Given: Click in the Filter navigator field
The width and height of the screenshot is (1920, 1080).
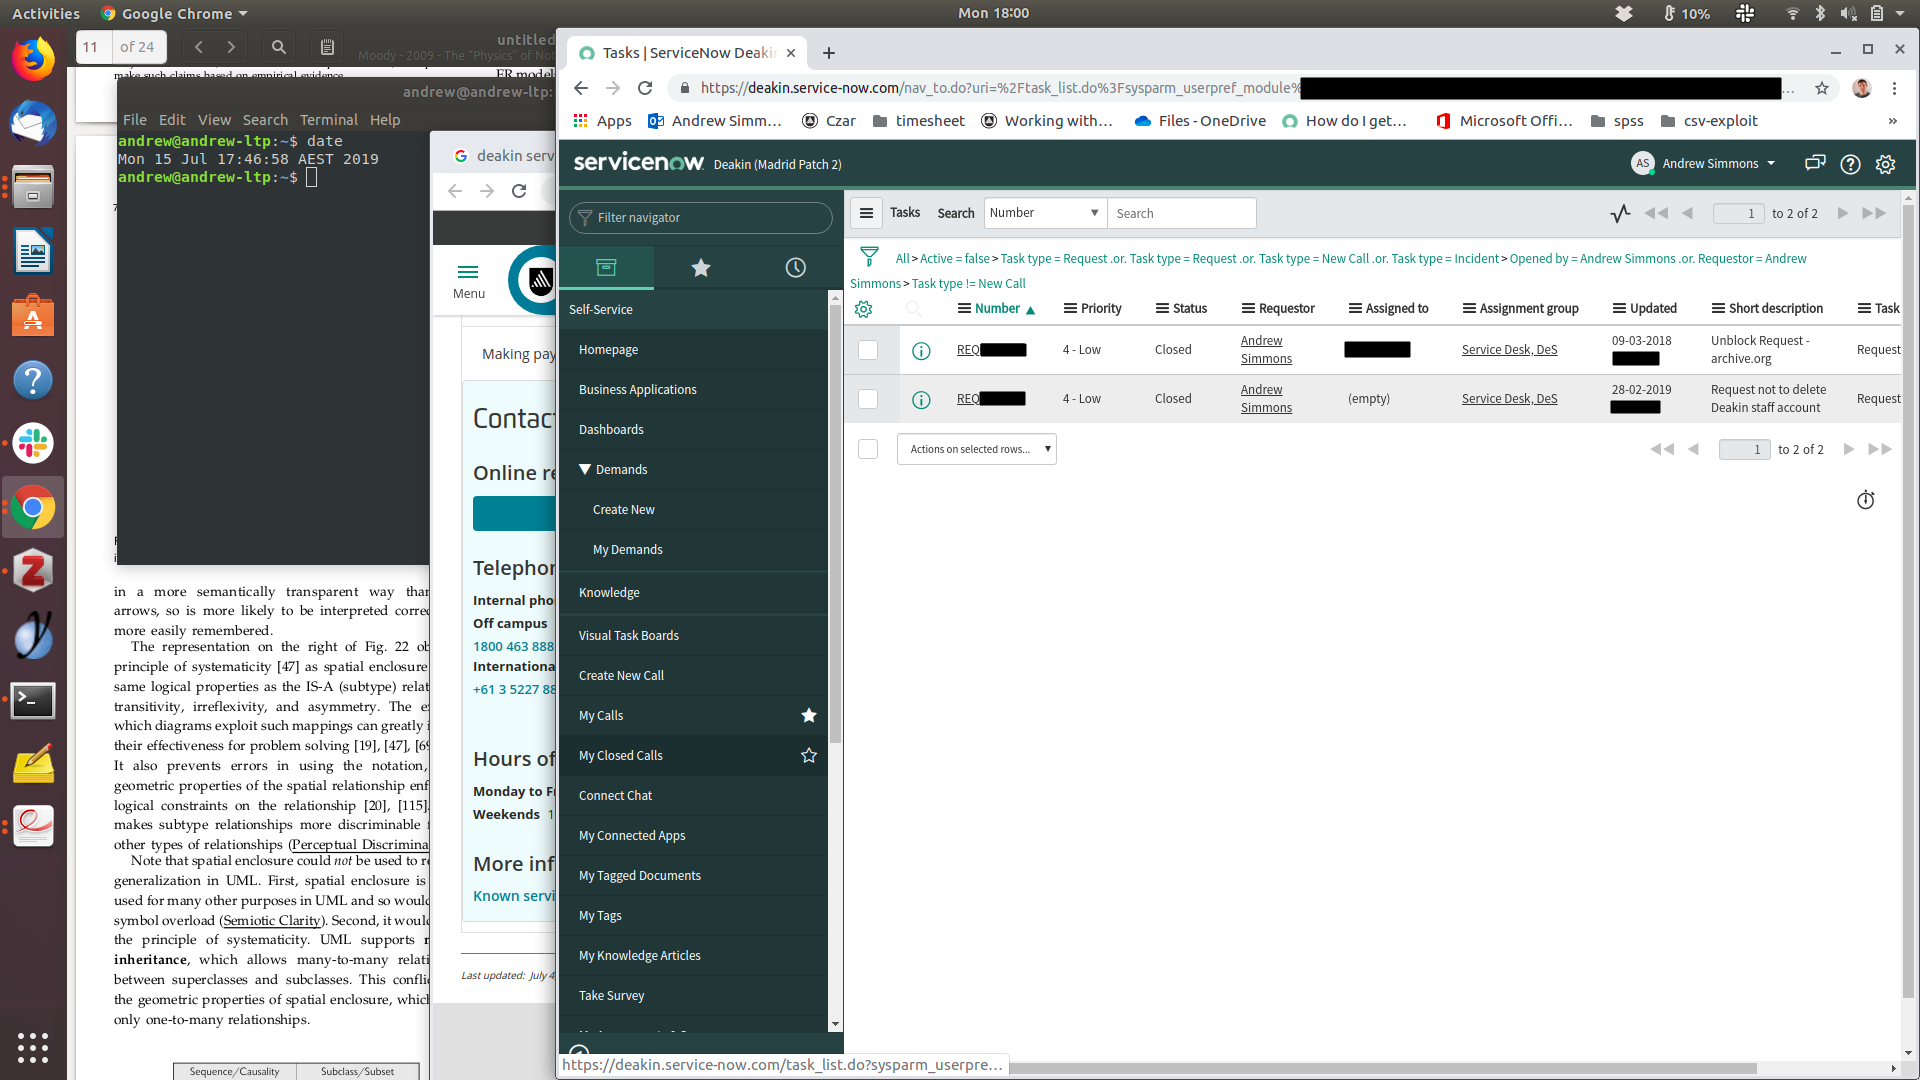Looking at the screenshot, I should click(x=700, y=218).
